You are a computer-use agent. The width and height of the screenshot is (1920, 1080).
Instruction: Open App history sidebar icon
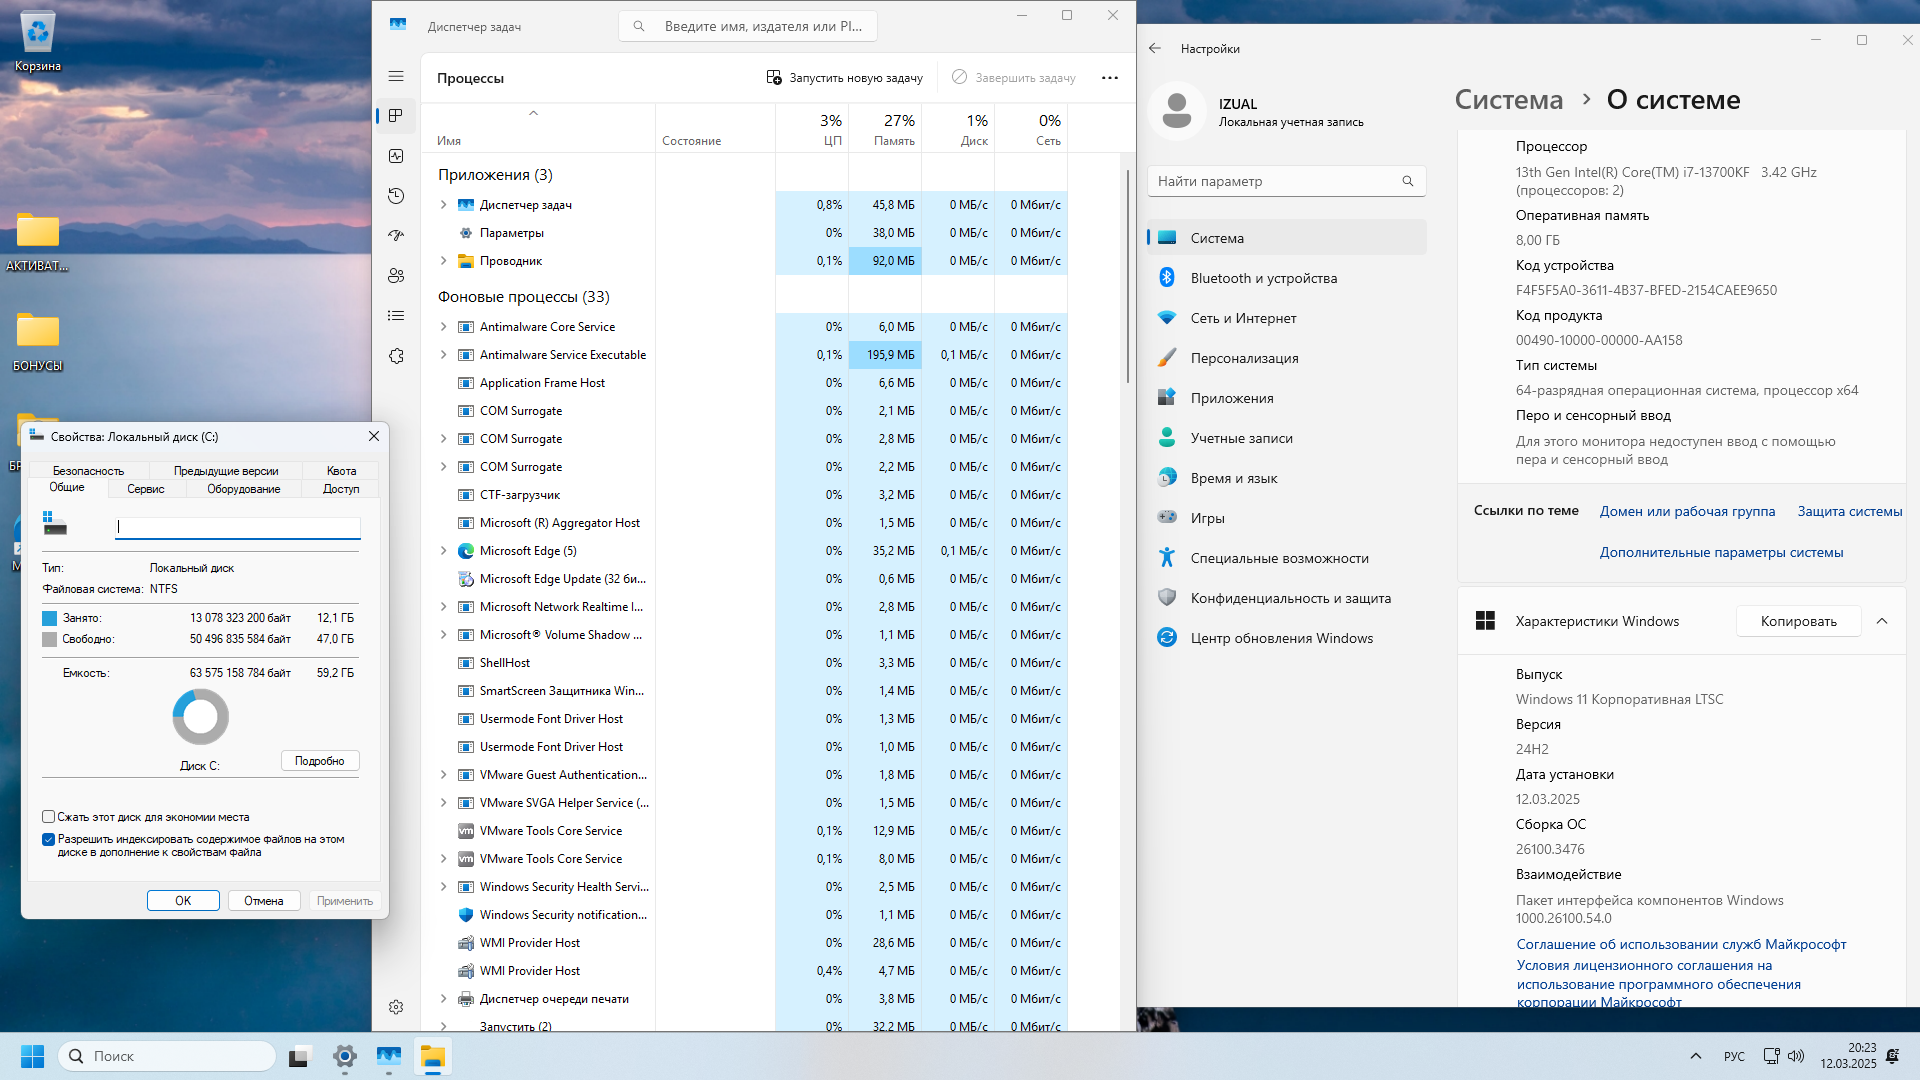point(396,196)
